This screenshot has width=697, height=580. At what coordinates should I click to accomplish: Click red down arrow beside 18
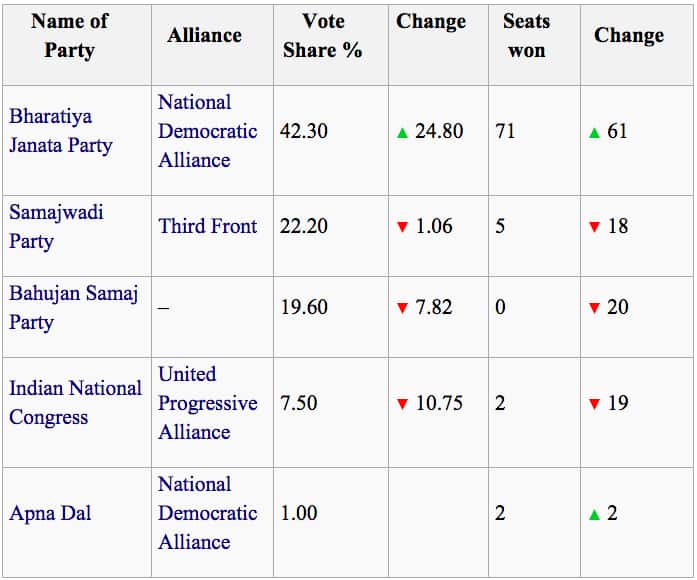click(x=594, y=227)
